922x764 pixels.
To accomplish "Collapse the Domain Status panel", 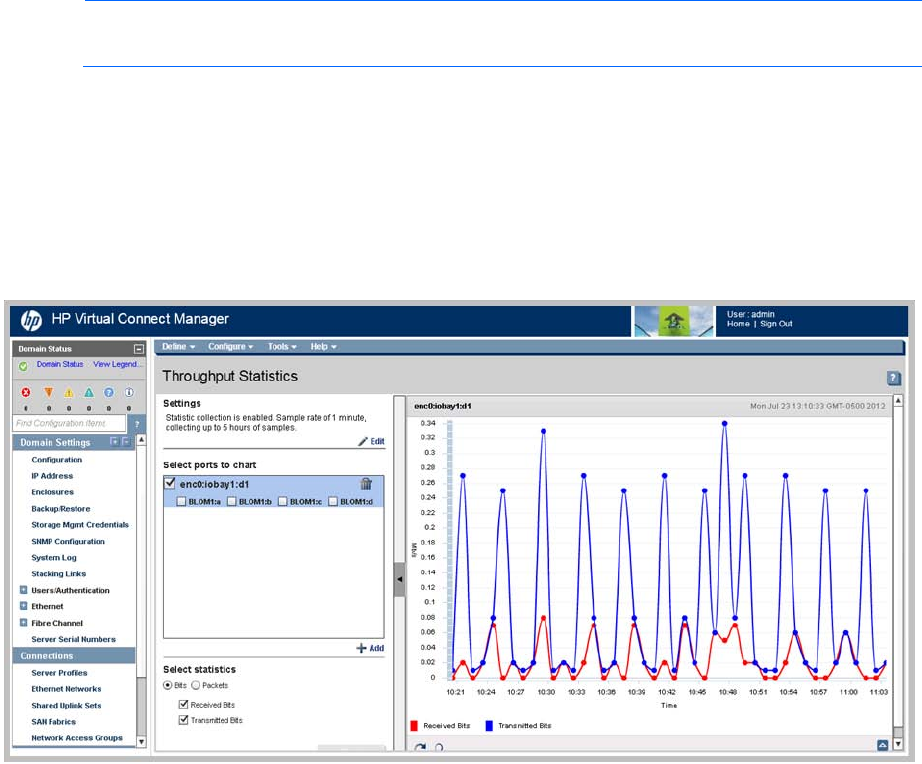I will coord(139,349).
